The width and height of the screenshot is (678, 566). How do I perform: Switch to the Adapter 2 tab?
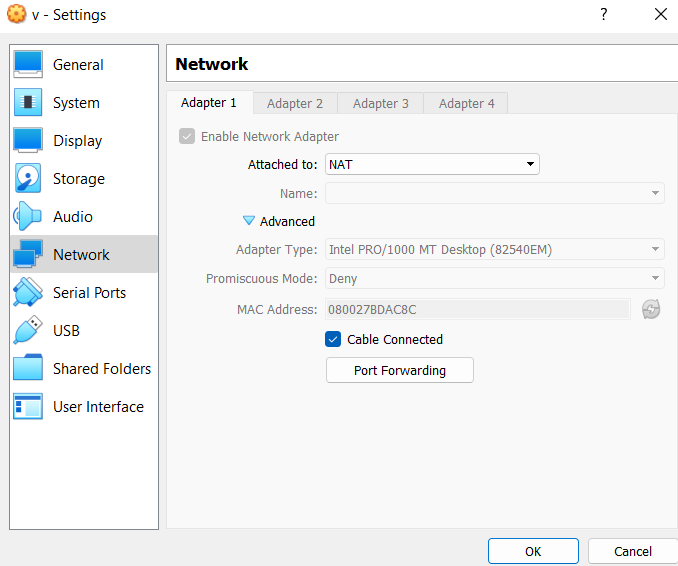pos(295,103)
